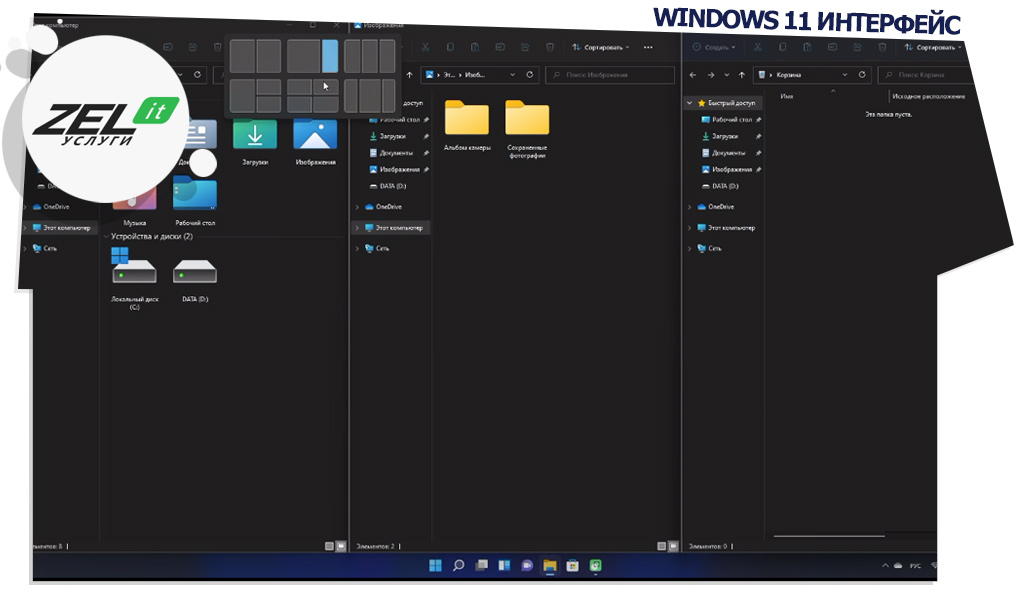Go up one level in Изображения window

click(x=409, y=75)
